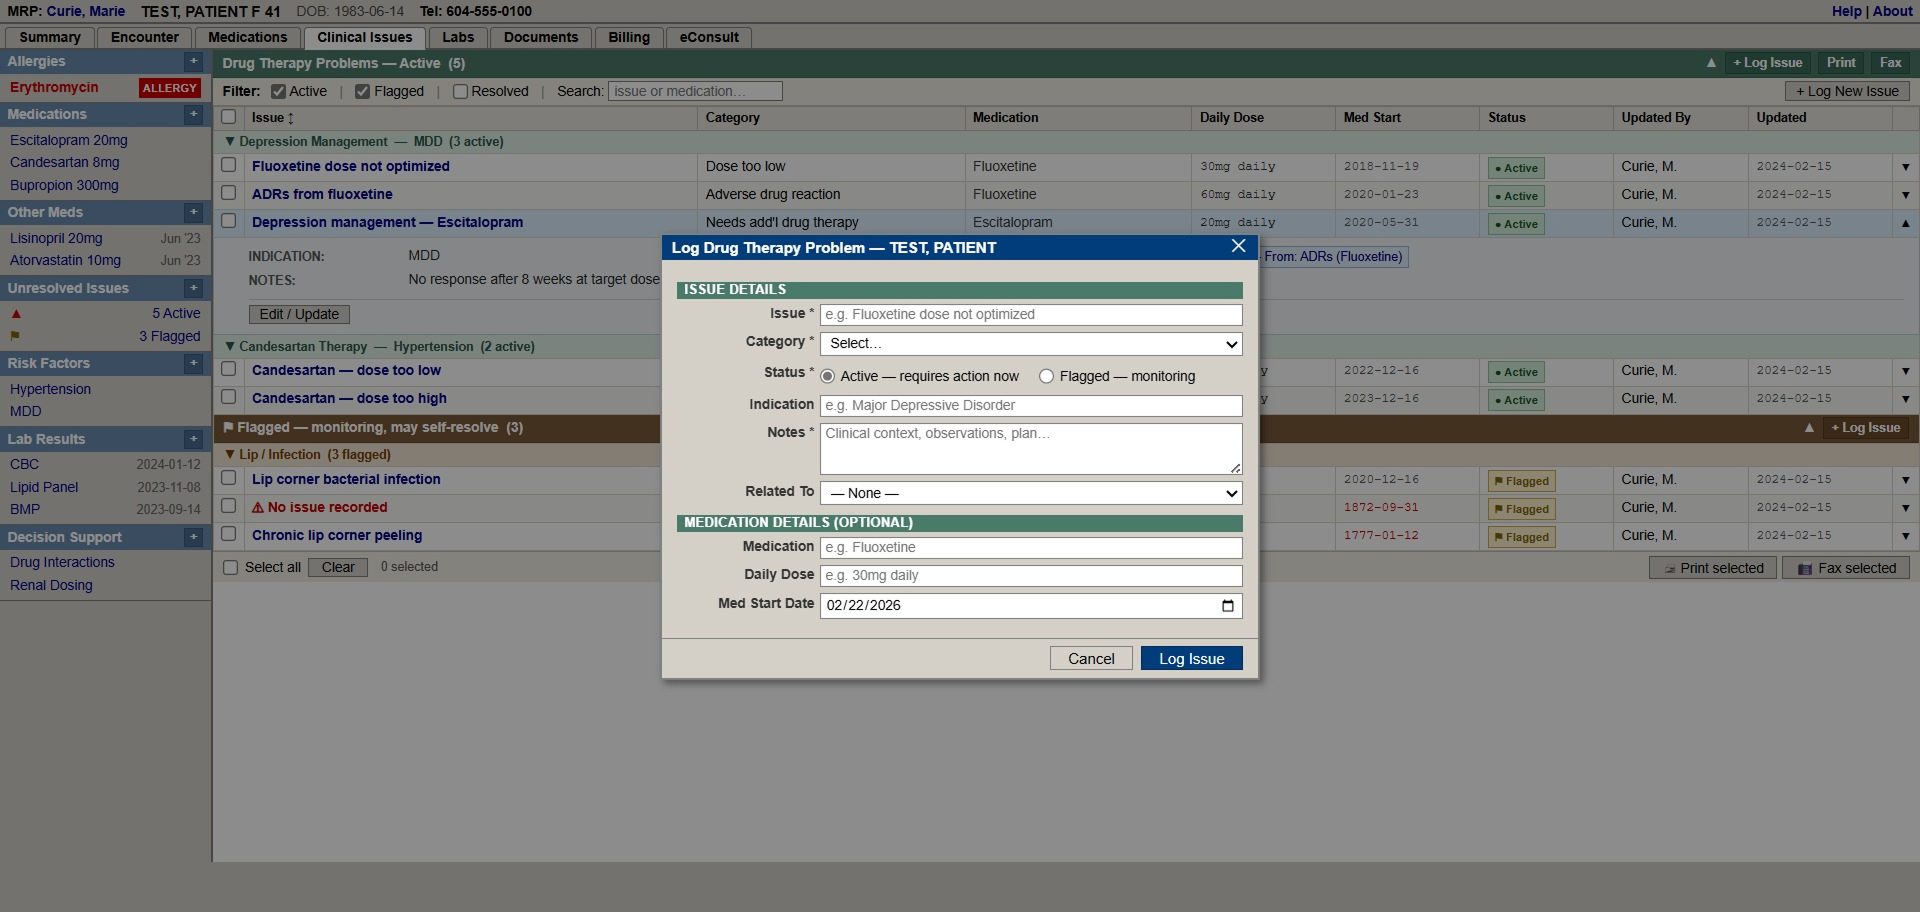
Task: Click plus icon on Allergies panel
Action: [x=194, y=62]
